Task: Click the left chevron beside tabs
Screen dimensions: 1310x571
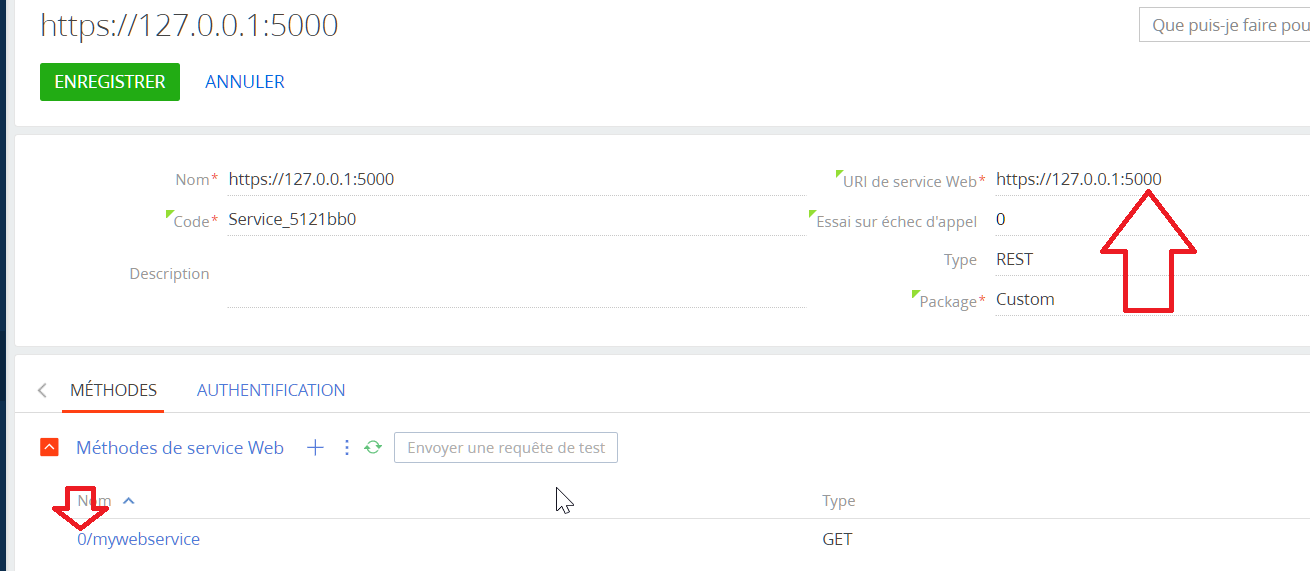Action: pos(42,390)
